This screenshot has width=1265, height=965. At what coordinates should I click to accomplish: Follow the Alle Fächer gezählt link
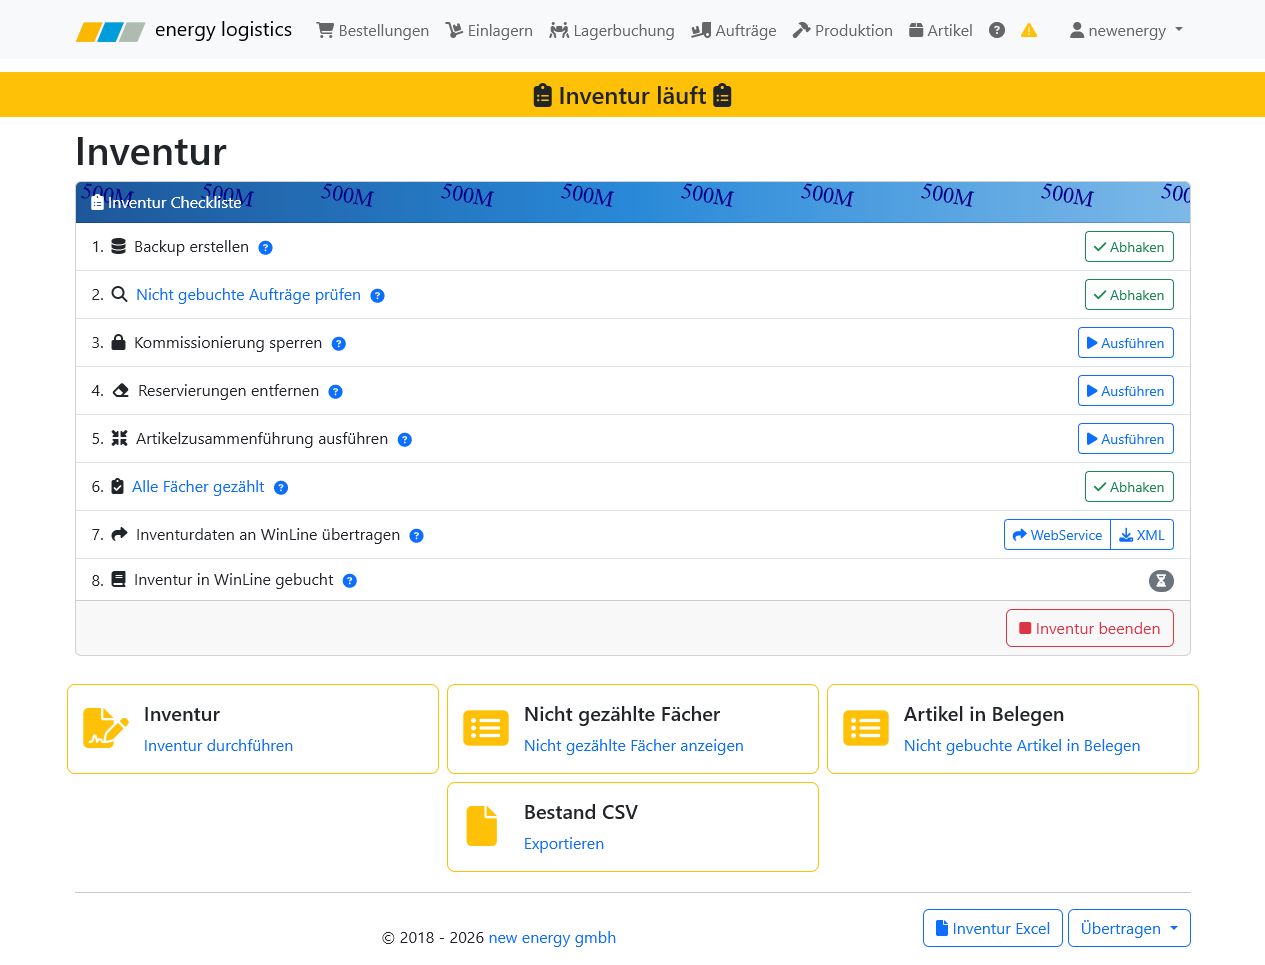coord(198,487)
